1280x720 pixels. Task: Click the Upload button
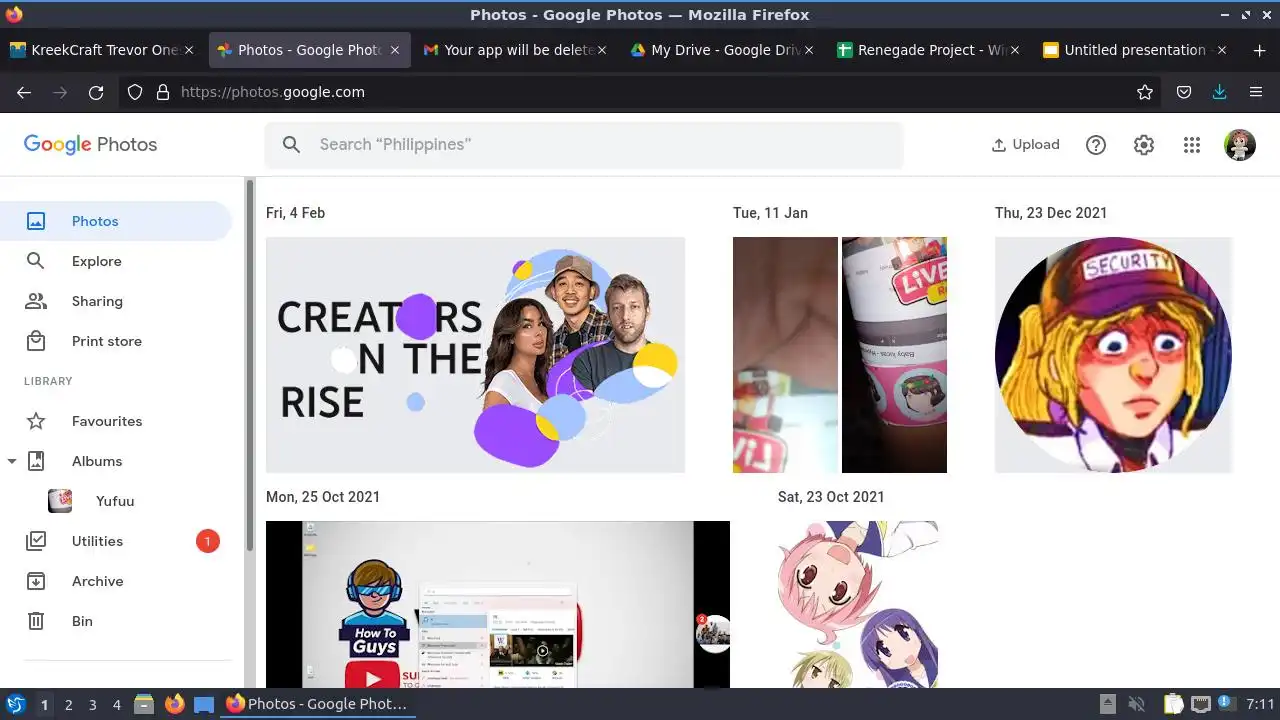(x=1025, y=145)
